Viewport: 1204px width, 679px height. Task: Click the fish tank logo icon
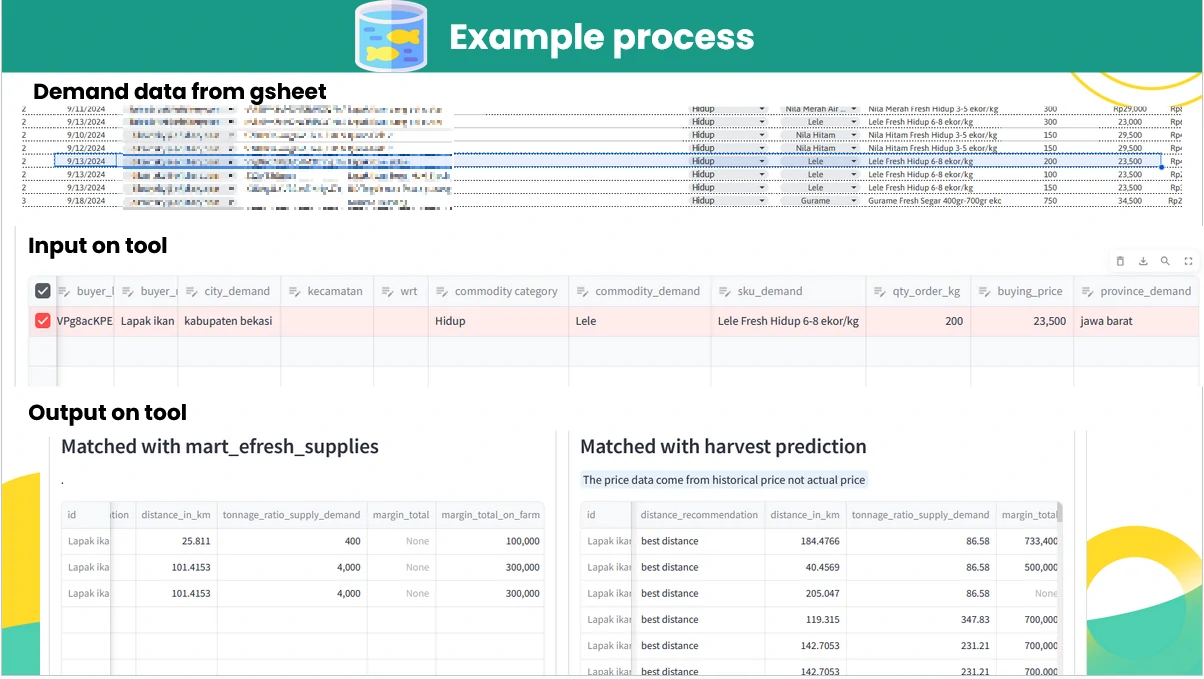[x=391, y=37]
